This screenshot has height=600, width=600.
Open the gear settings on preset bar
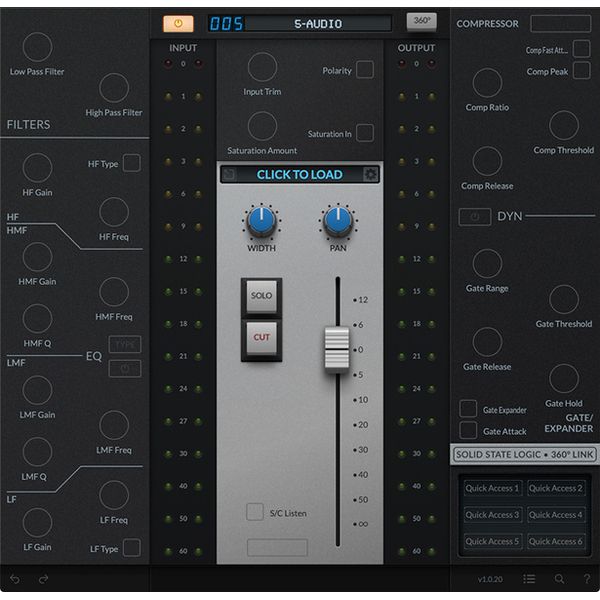click(370, 174)
